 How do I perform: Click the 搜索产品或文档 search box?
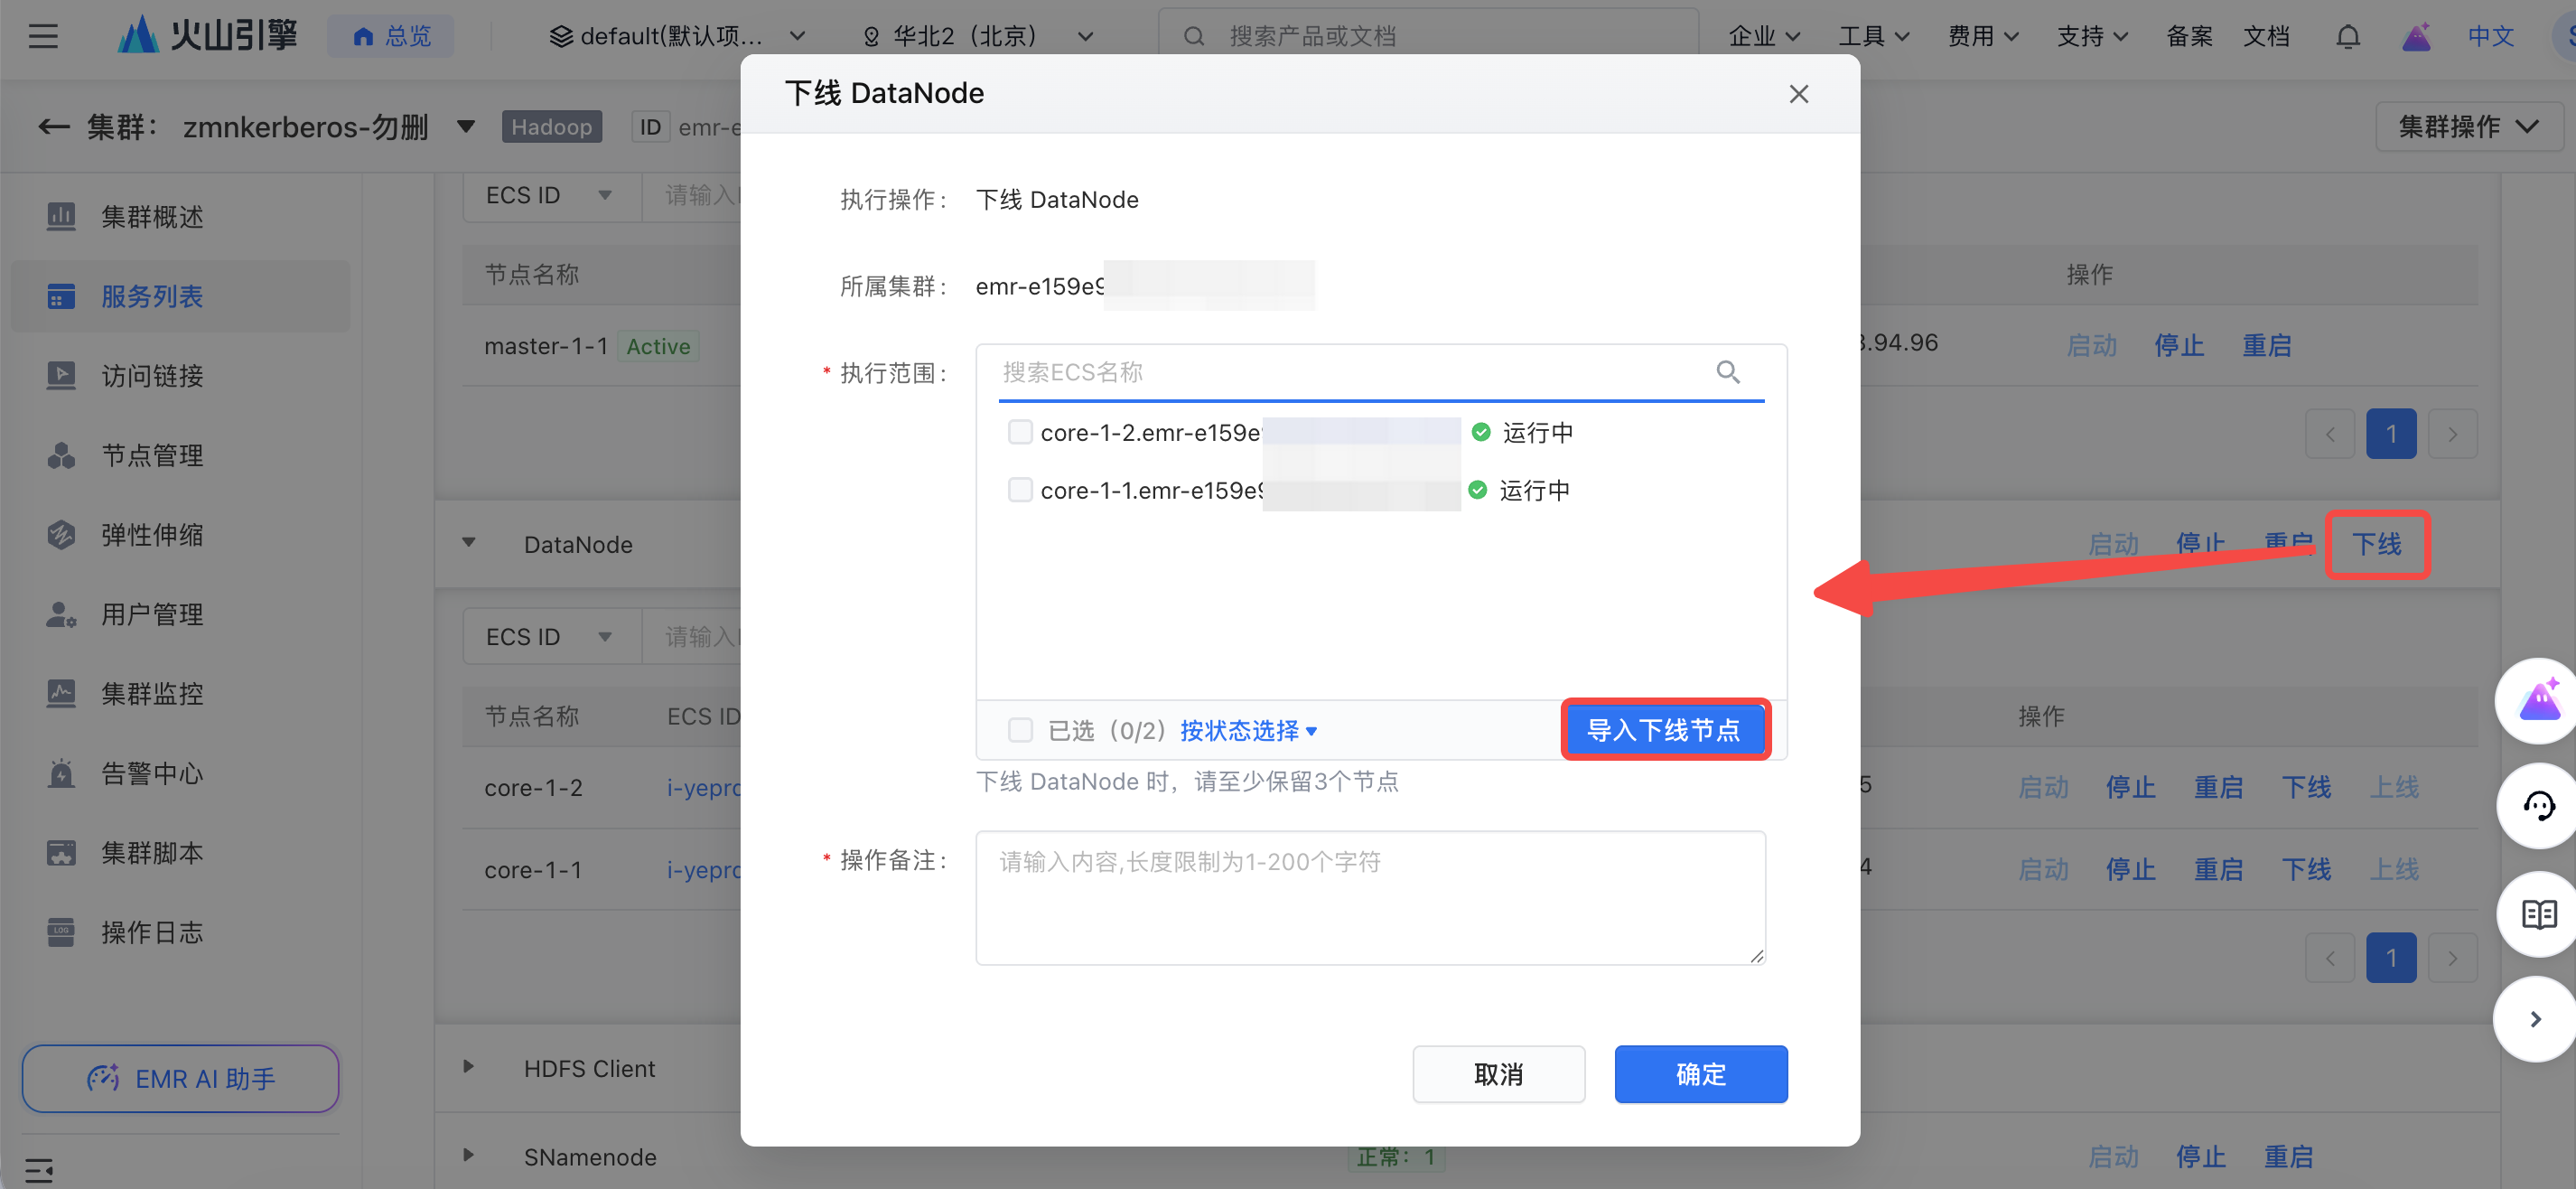[1428, 37]
